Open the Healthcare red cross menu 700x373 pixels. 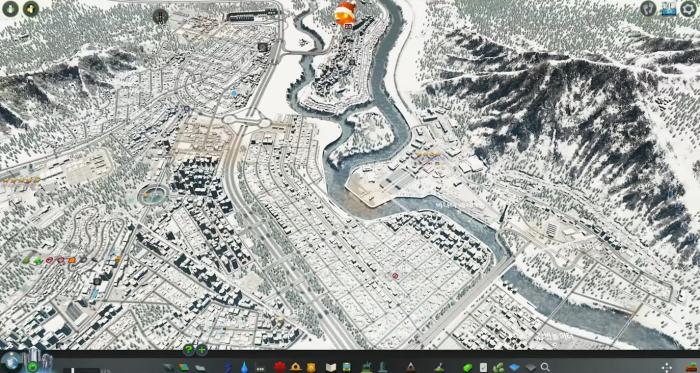(280, 367)
